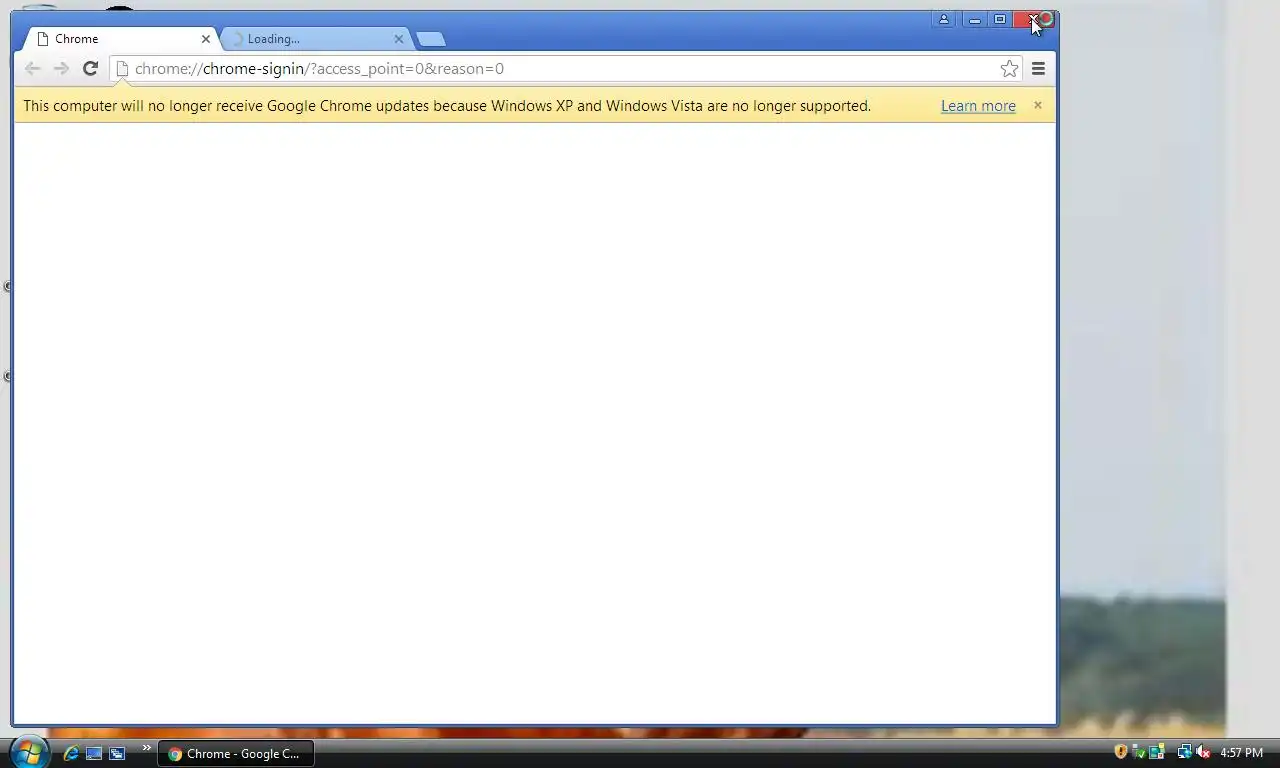Expand the Quick Launch overflow chevron
This screenshot has width=1280, height=768.
click(x=146, y=748)
